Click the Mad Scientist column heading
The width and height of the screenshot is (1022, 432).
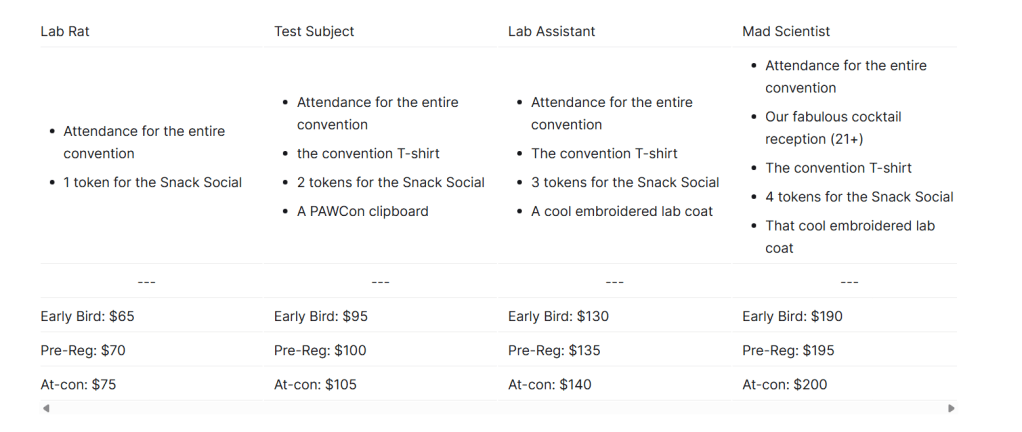click(x=787, y=31)
